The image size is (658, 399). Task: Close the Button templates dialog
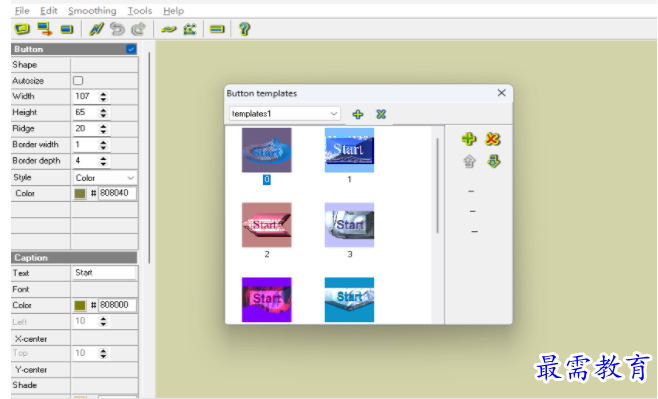501,93
